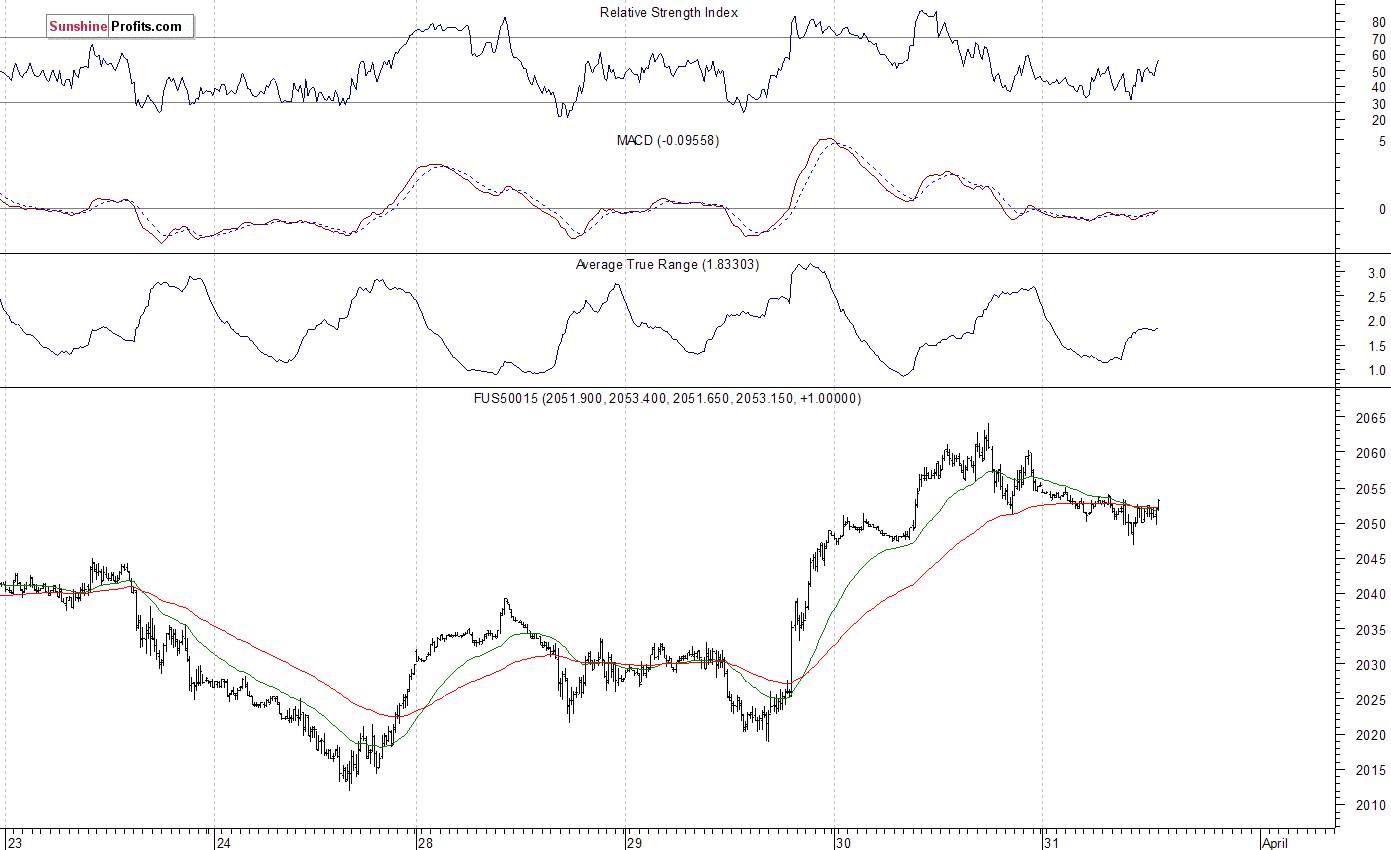Click the FUS50015 price chart title
This screenshot has height=850, width=1391.
click(667, 398)
